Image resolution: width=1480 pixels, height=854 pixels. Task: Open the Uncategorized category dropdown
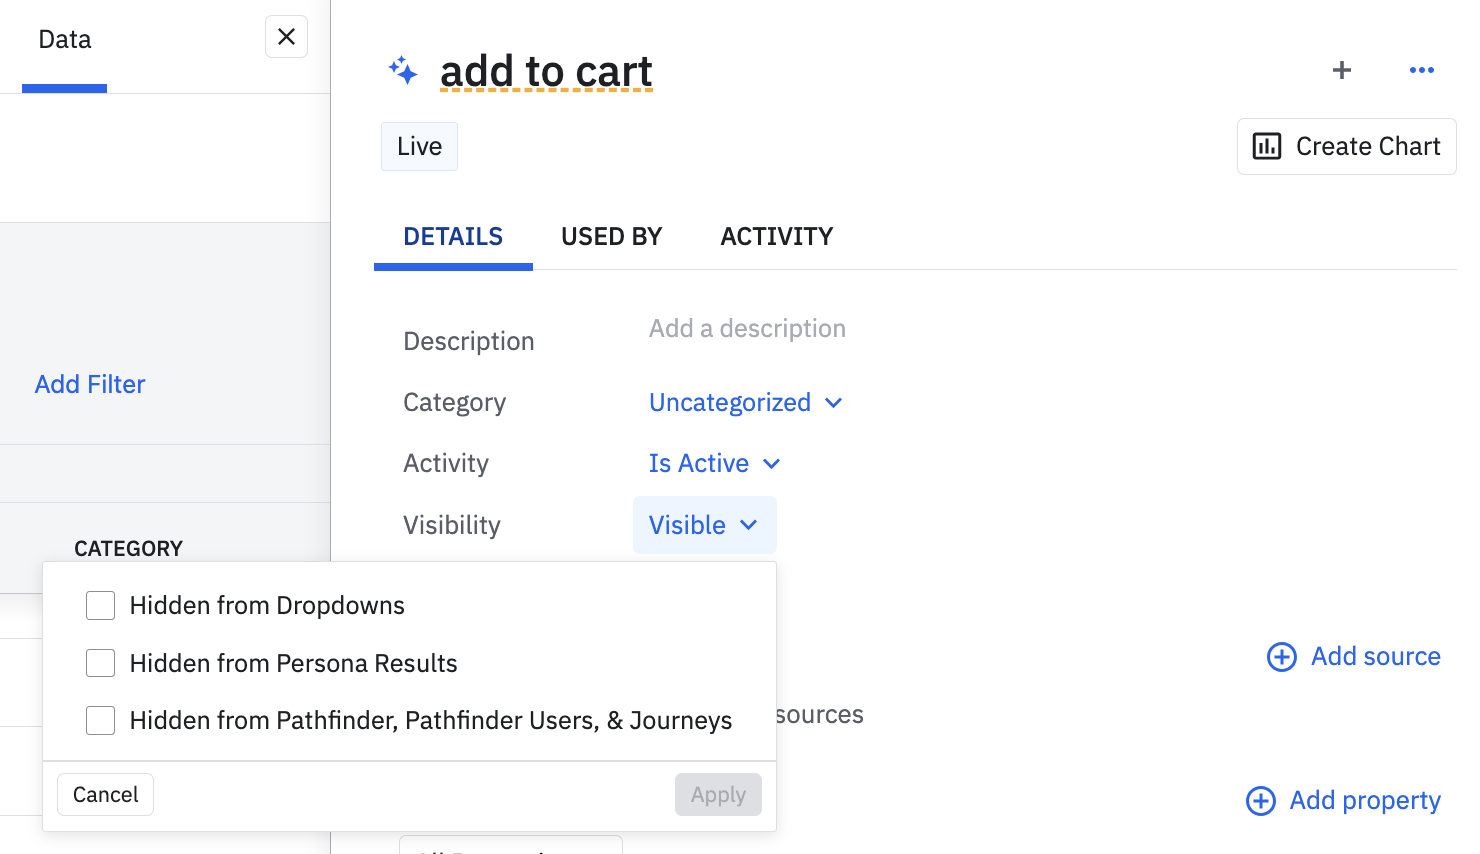[745, 403]
